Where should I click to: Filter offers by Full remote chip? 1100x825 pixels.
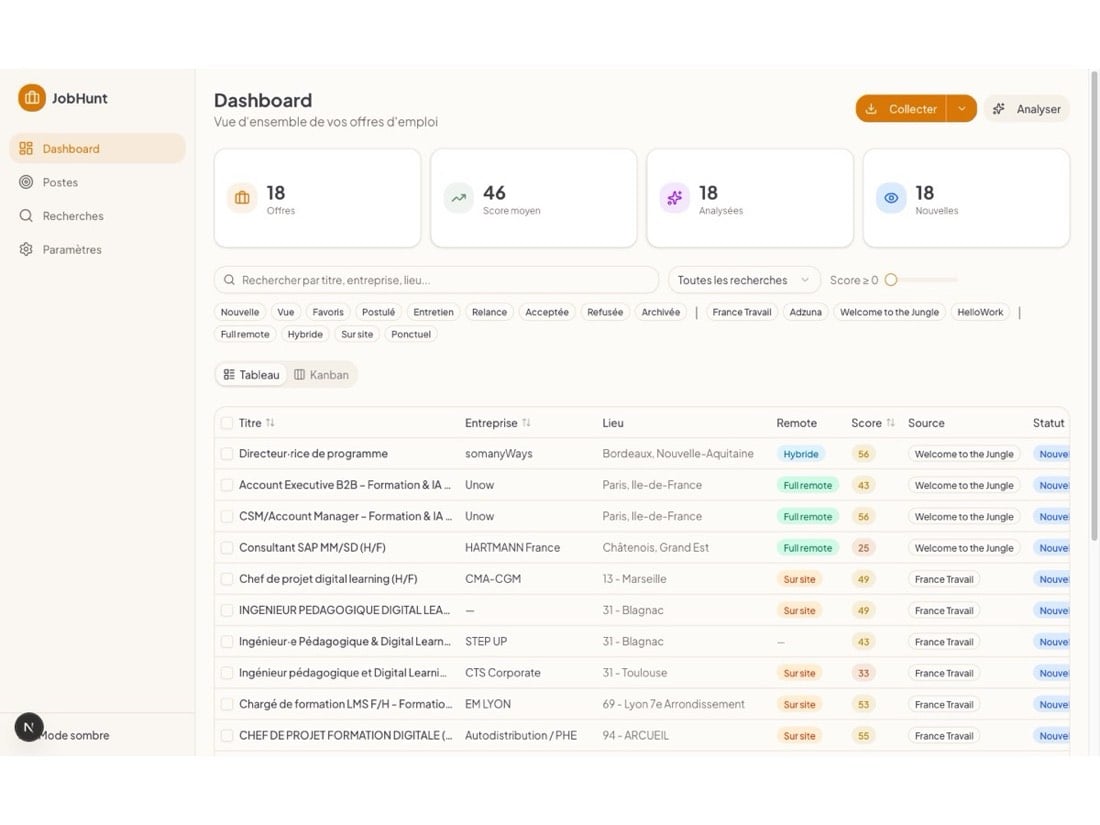245,335
